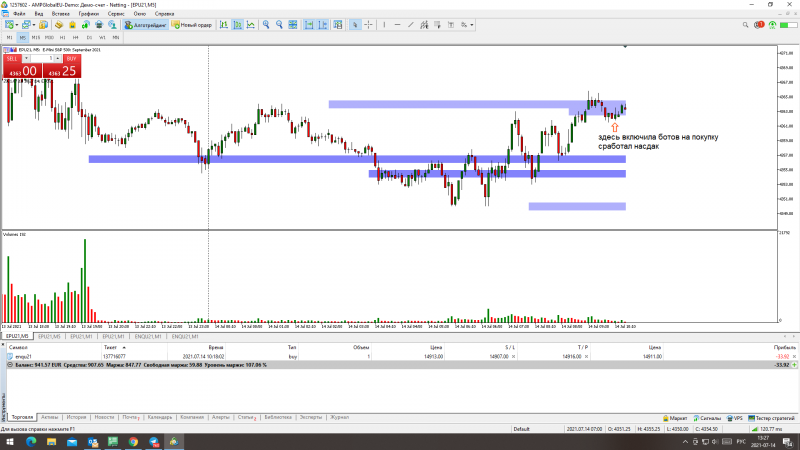Open the Вид menu

(39, 14)
